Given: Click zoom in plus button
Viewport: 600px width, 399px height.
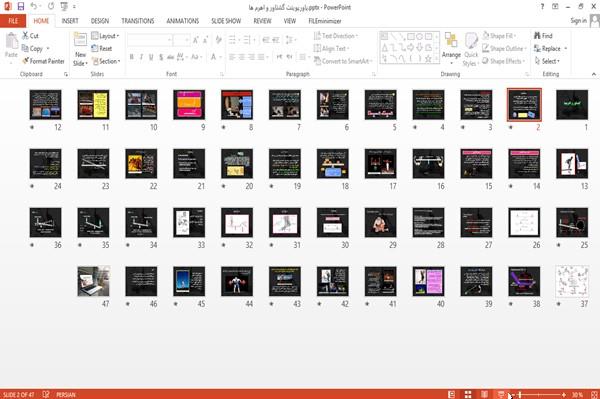Looking at the screenshot, I should (x=564, y=394).
